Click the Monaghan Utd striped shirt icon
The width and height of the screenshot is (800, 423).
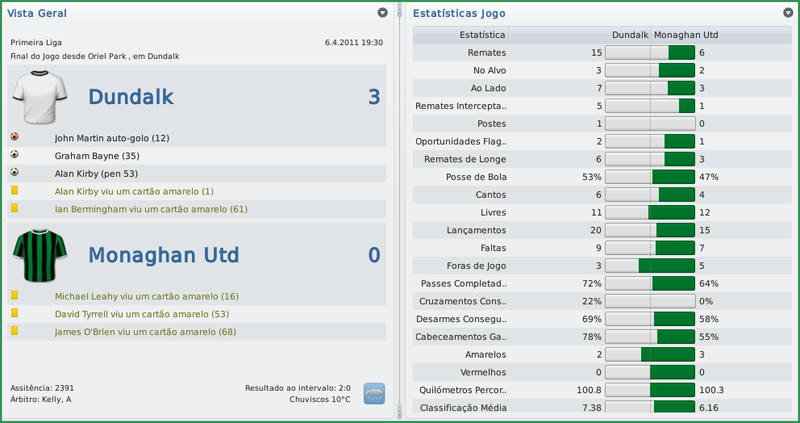coord(40,255)
